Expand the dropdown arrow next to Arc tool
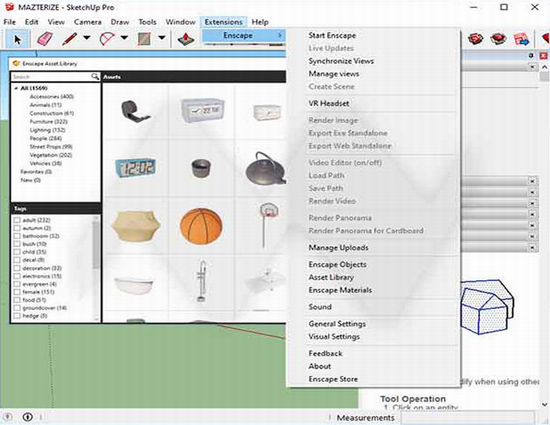This screenshot has height=425, width=550. (x=124, y=38)
